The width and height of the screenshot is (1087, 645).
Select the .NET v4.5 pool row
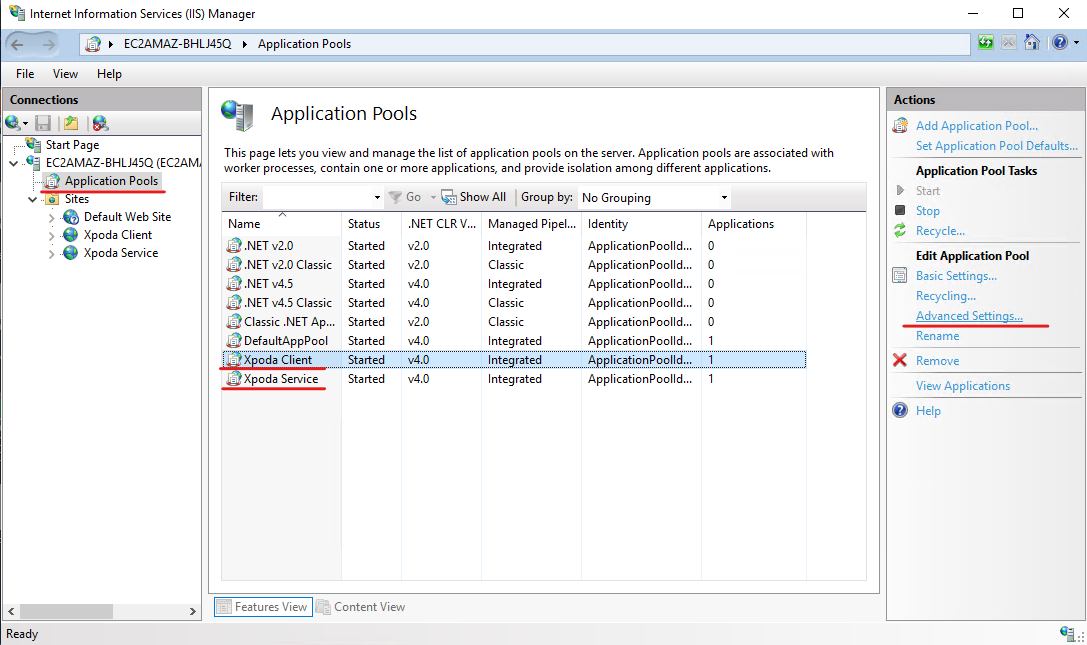pos(514,284)
